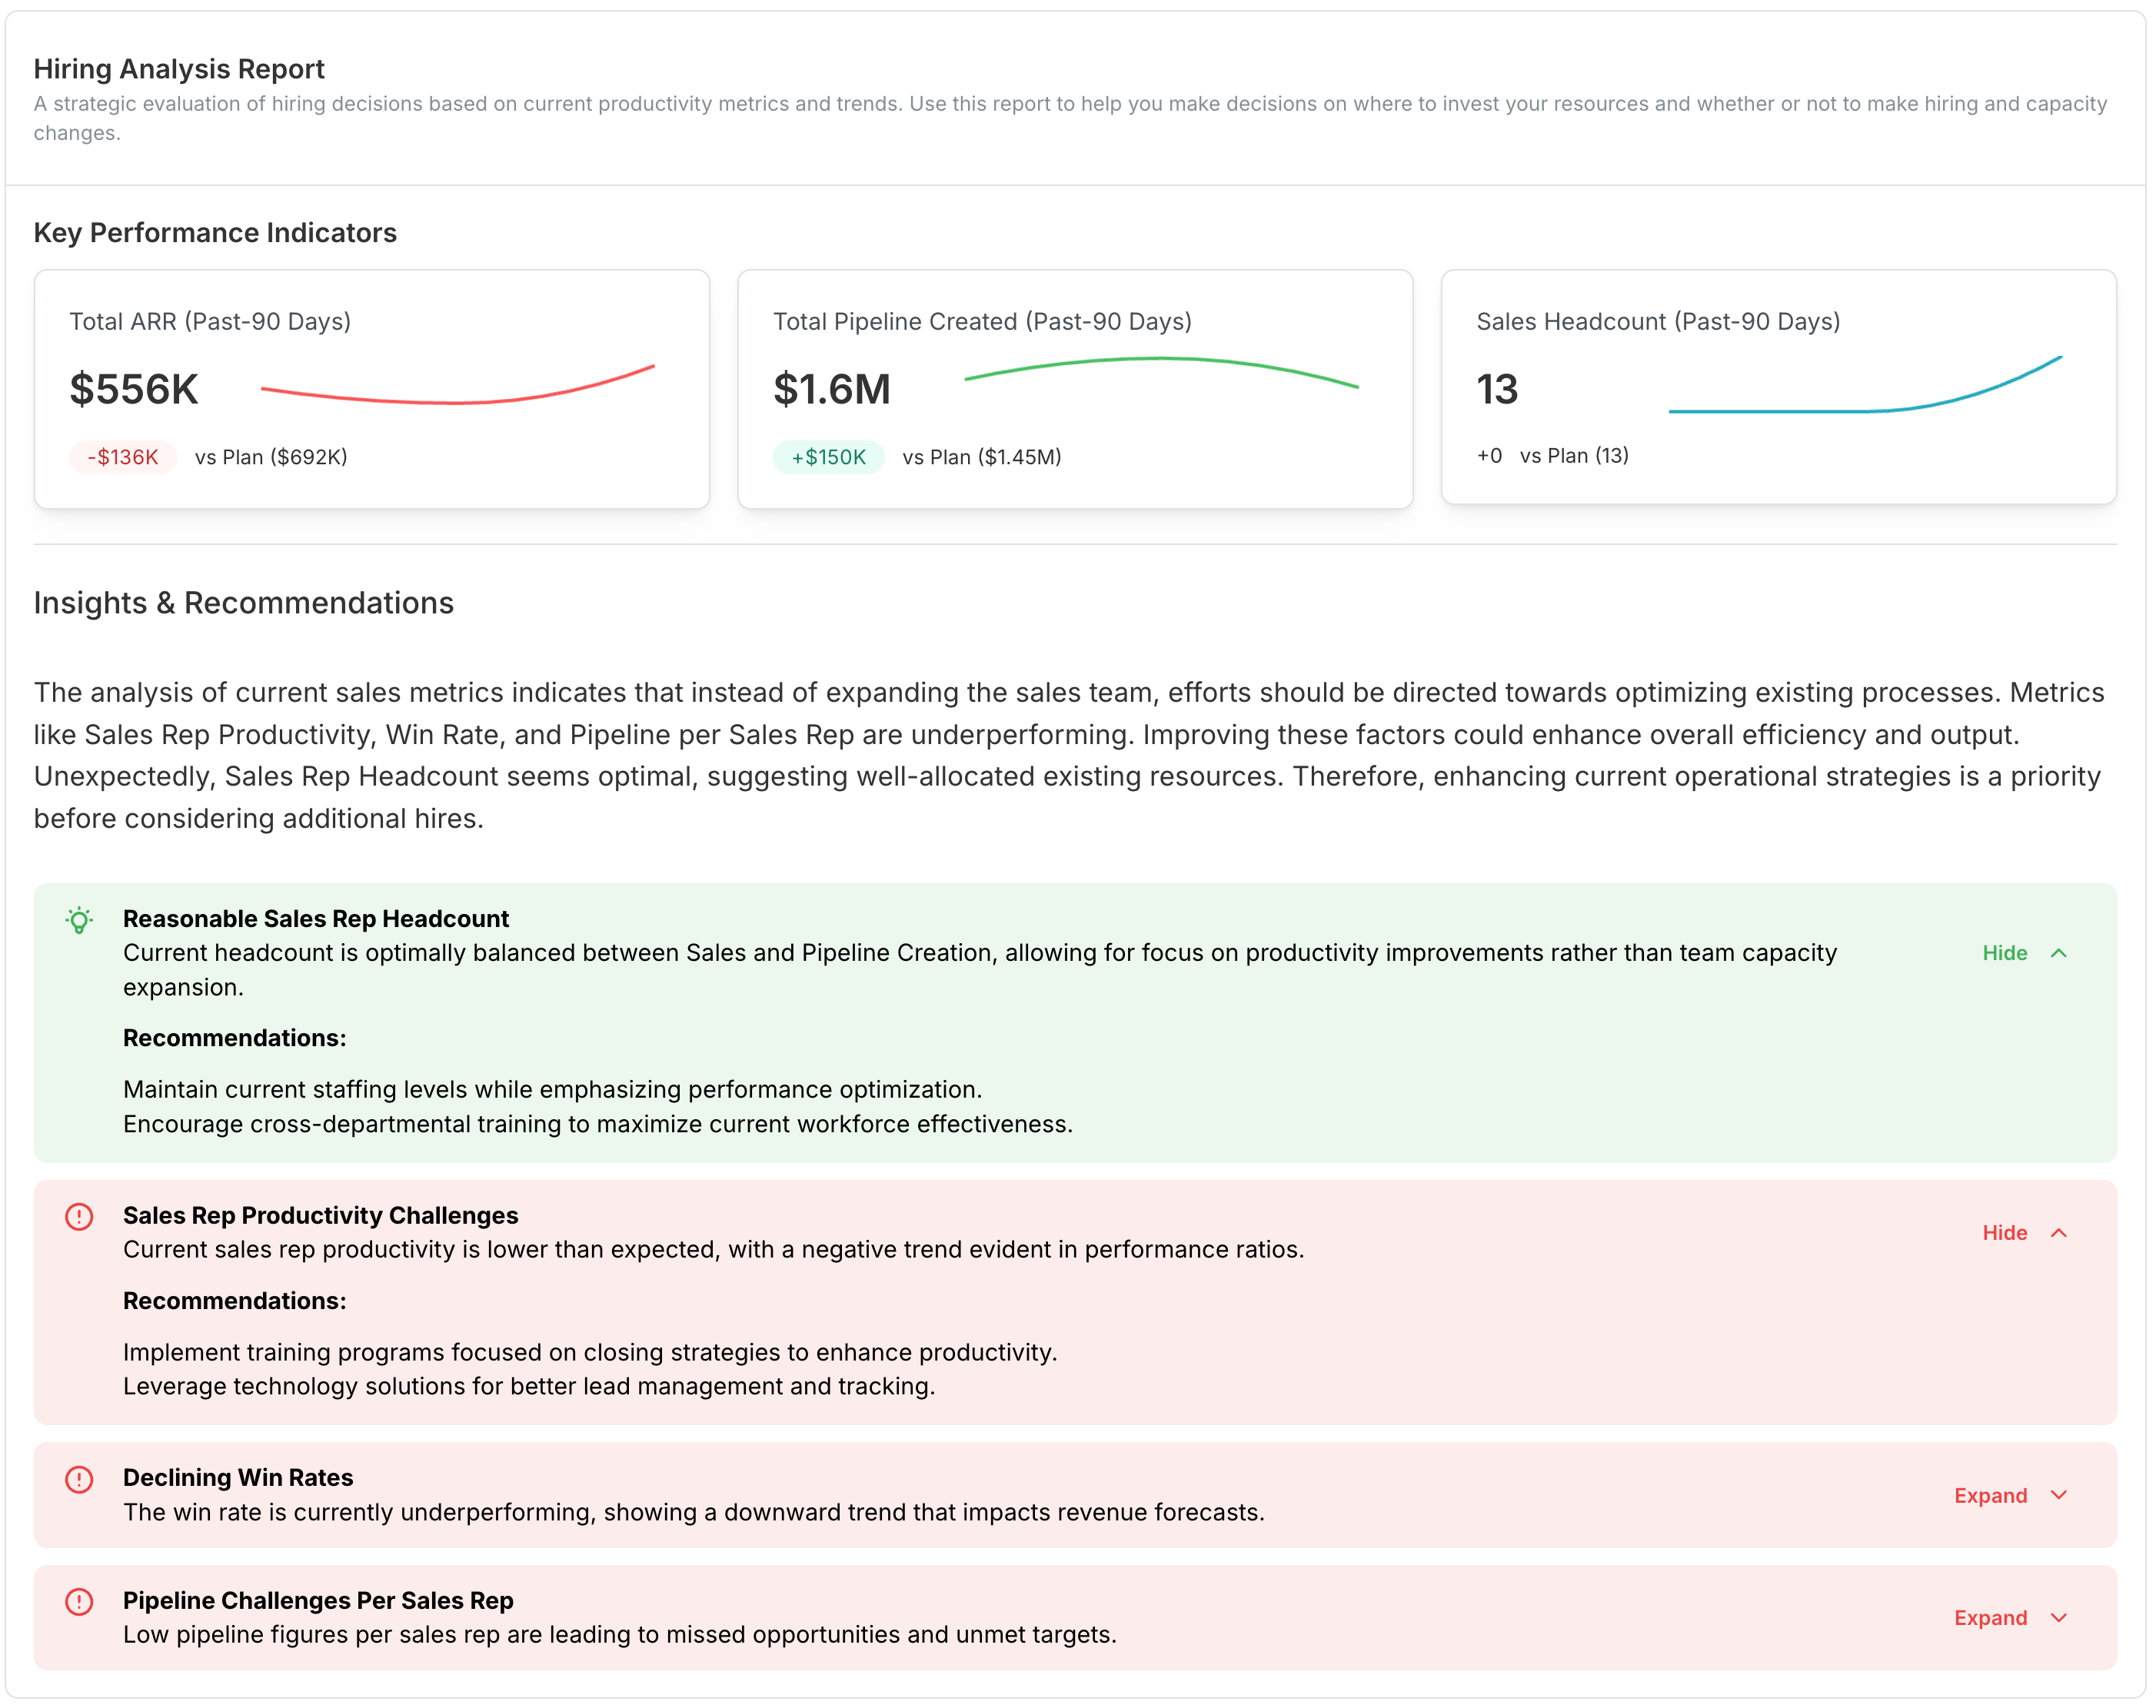The height and width of the screenshot is (1708, 2156).
Task: Click 'Implement training programs' recommendation line
Action: coord(590,1353)
